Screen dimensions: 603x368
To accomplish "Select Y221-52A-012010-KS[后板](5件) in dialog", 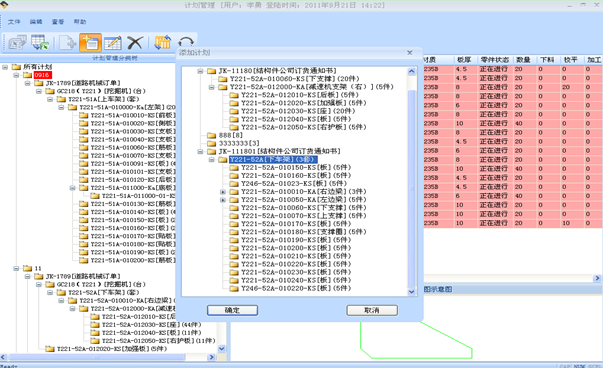I will point(300,95).
